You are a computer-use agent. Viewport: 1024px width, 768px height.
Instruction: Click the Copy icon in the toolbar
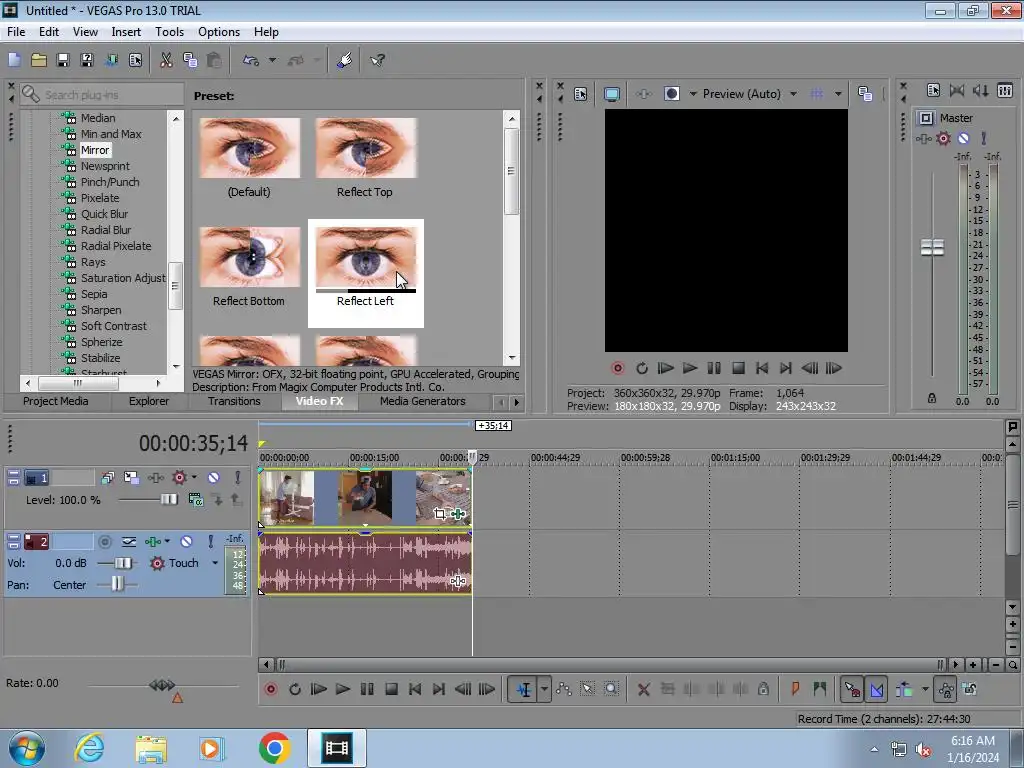coord(190,60)
